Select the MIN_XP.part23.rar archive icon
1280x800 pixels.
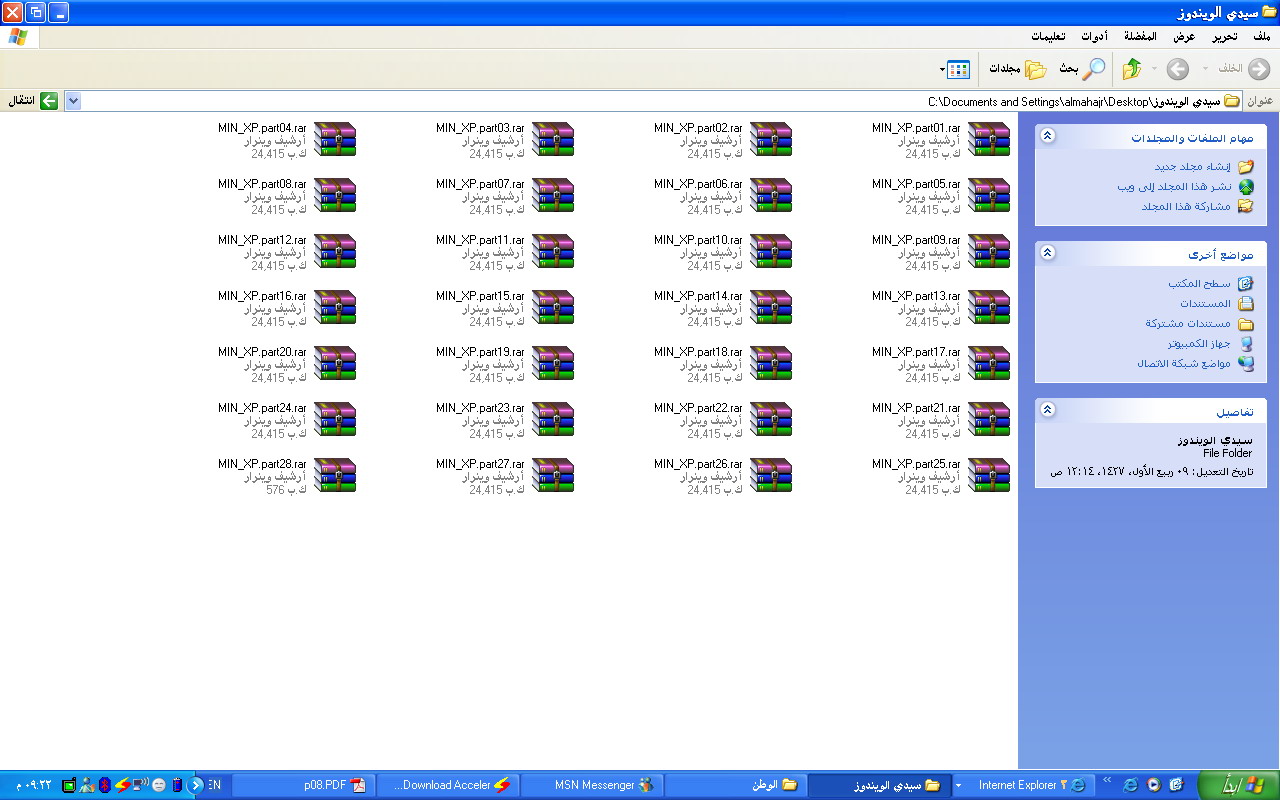(553, 420)
